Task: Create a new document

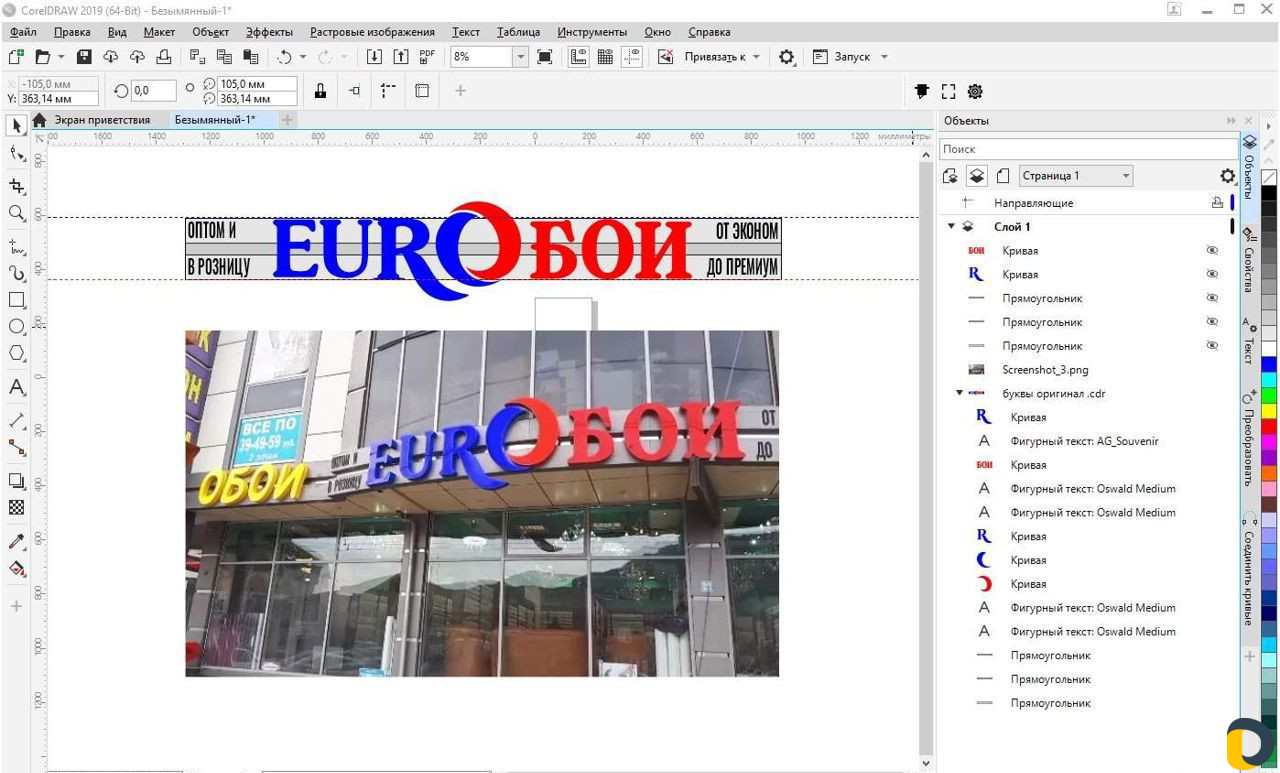Action: (16, 57)
